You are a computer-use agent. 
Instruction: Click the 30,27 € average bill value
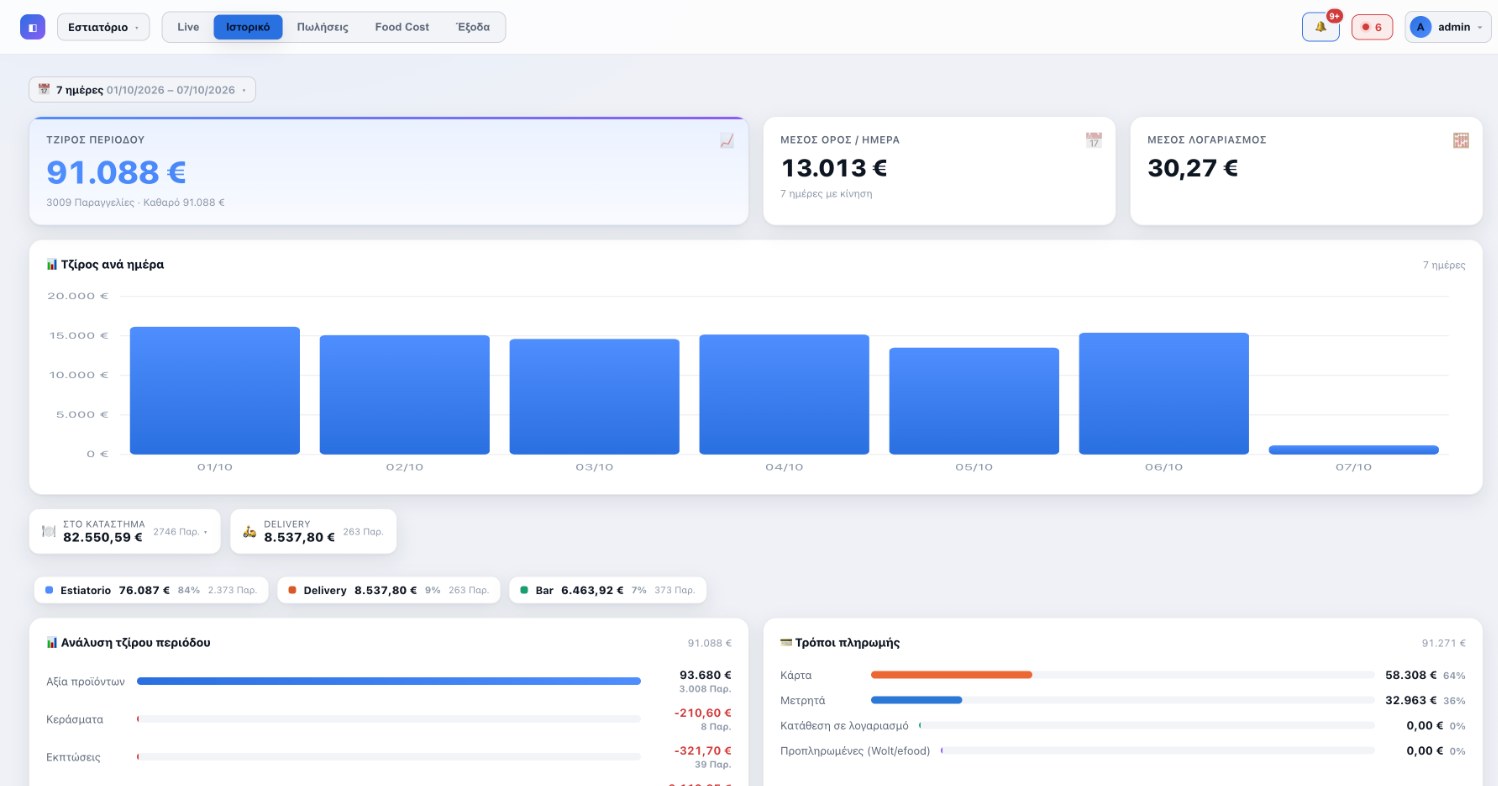point(1193,168)
